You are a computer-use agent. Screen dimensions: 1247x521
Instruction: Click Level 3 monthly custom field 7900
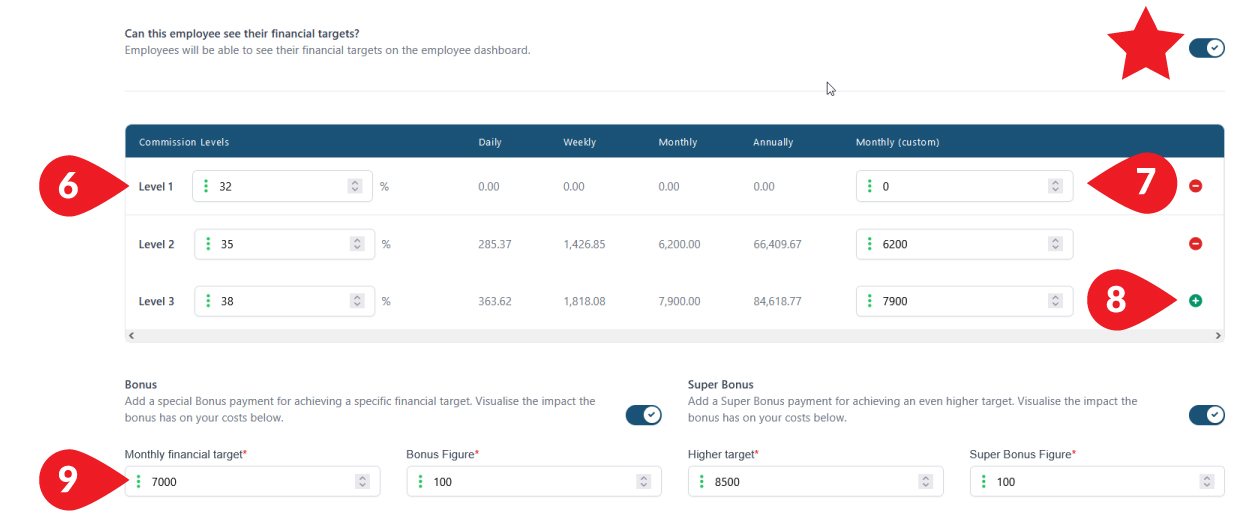(964, 301)
